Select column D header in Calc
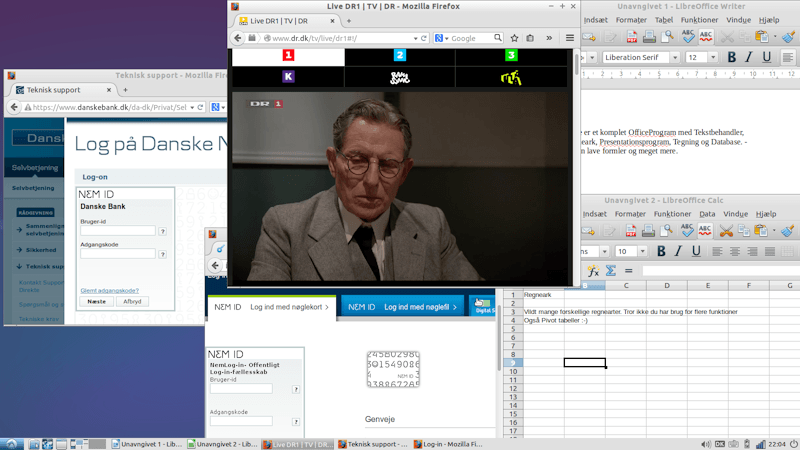Screen dimensions: 800x450 (667, 286)
